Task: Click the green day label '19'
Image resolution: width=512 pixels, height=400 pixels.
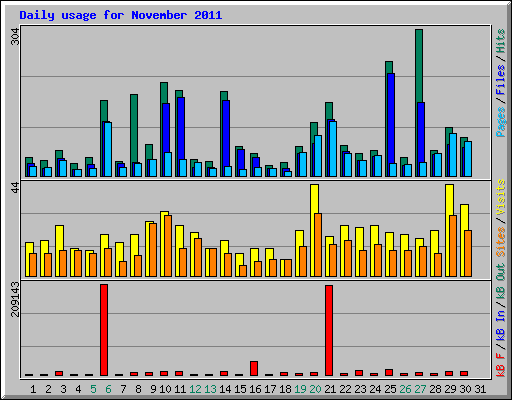Action: tap(300, 389)
